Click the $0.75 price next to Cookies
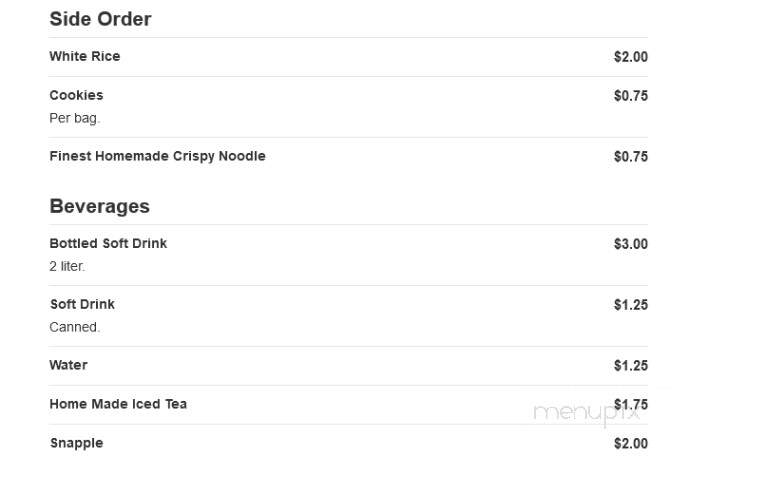766x495 pixels. click(631, 96)
